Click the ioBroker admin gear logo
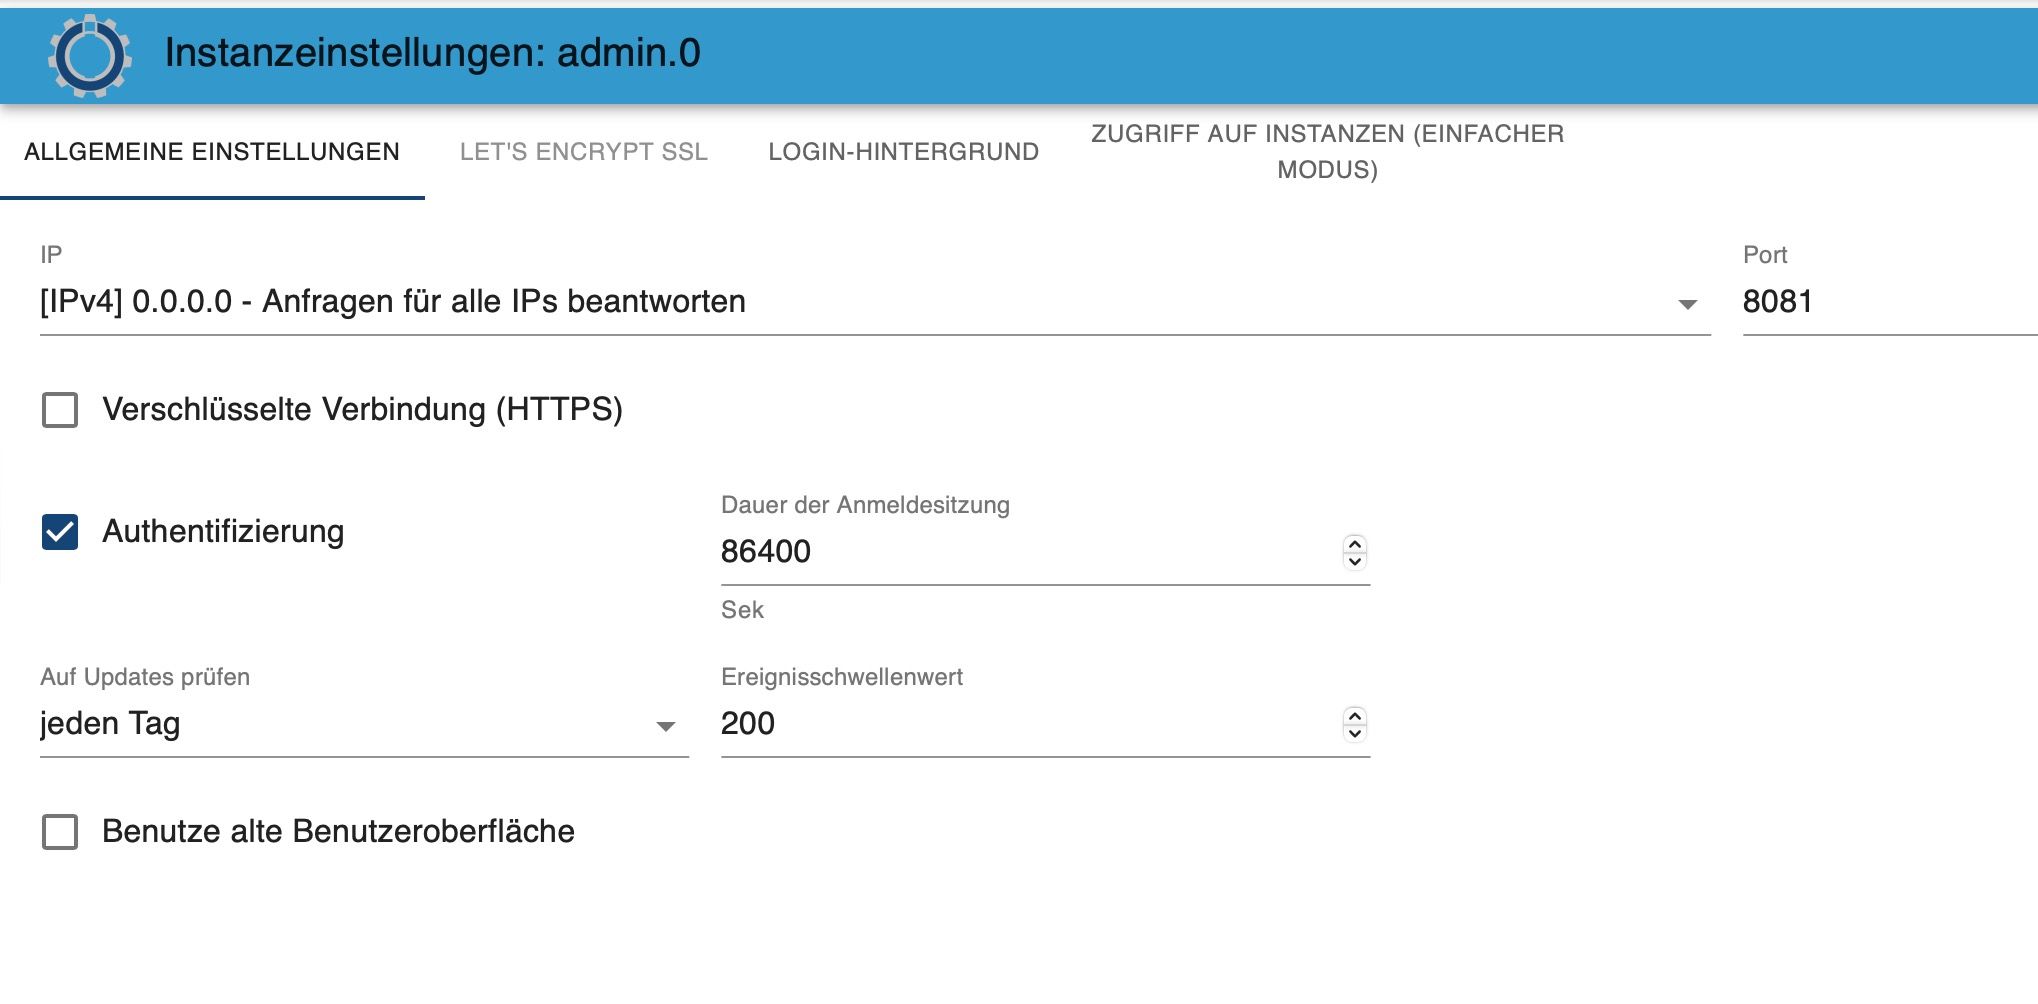 point(89,56)
